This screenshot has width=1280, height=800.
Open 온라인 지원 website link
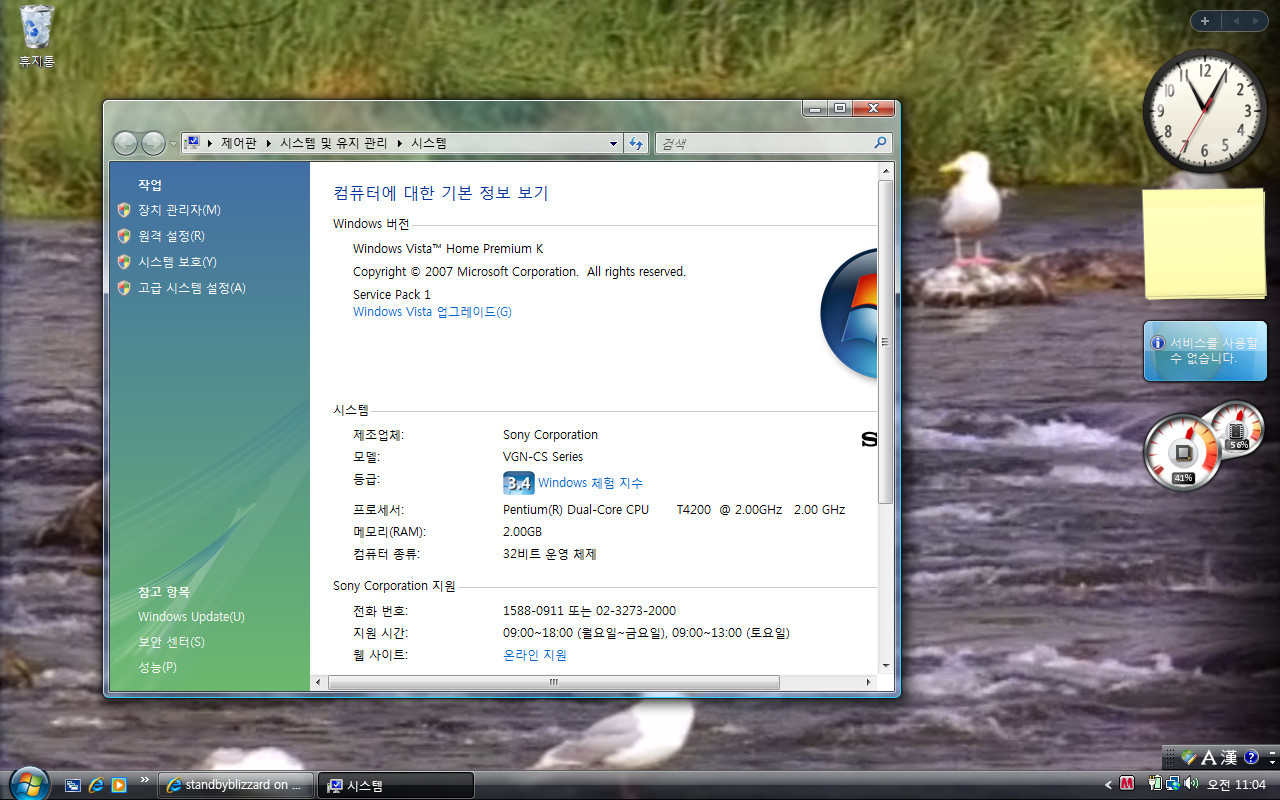tap(535, 655)
